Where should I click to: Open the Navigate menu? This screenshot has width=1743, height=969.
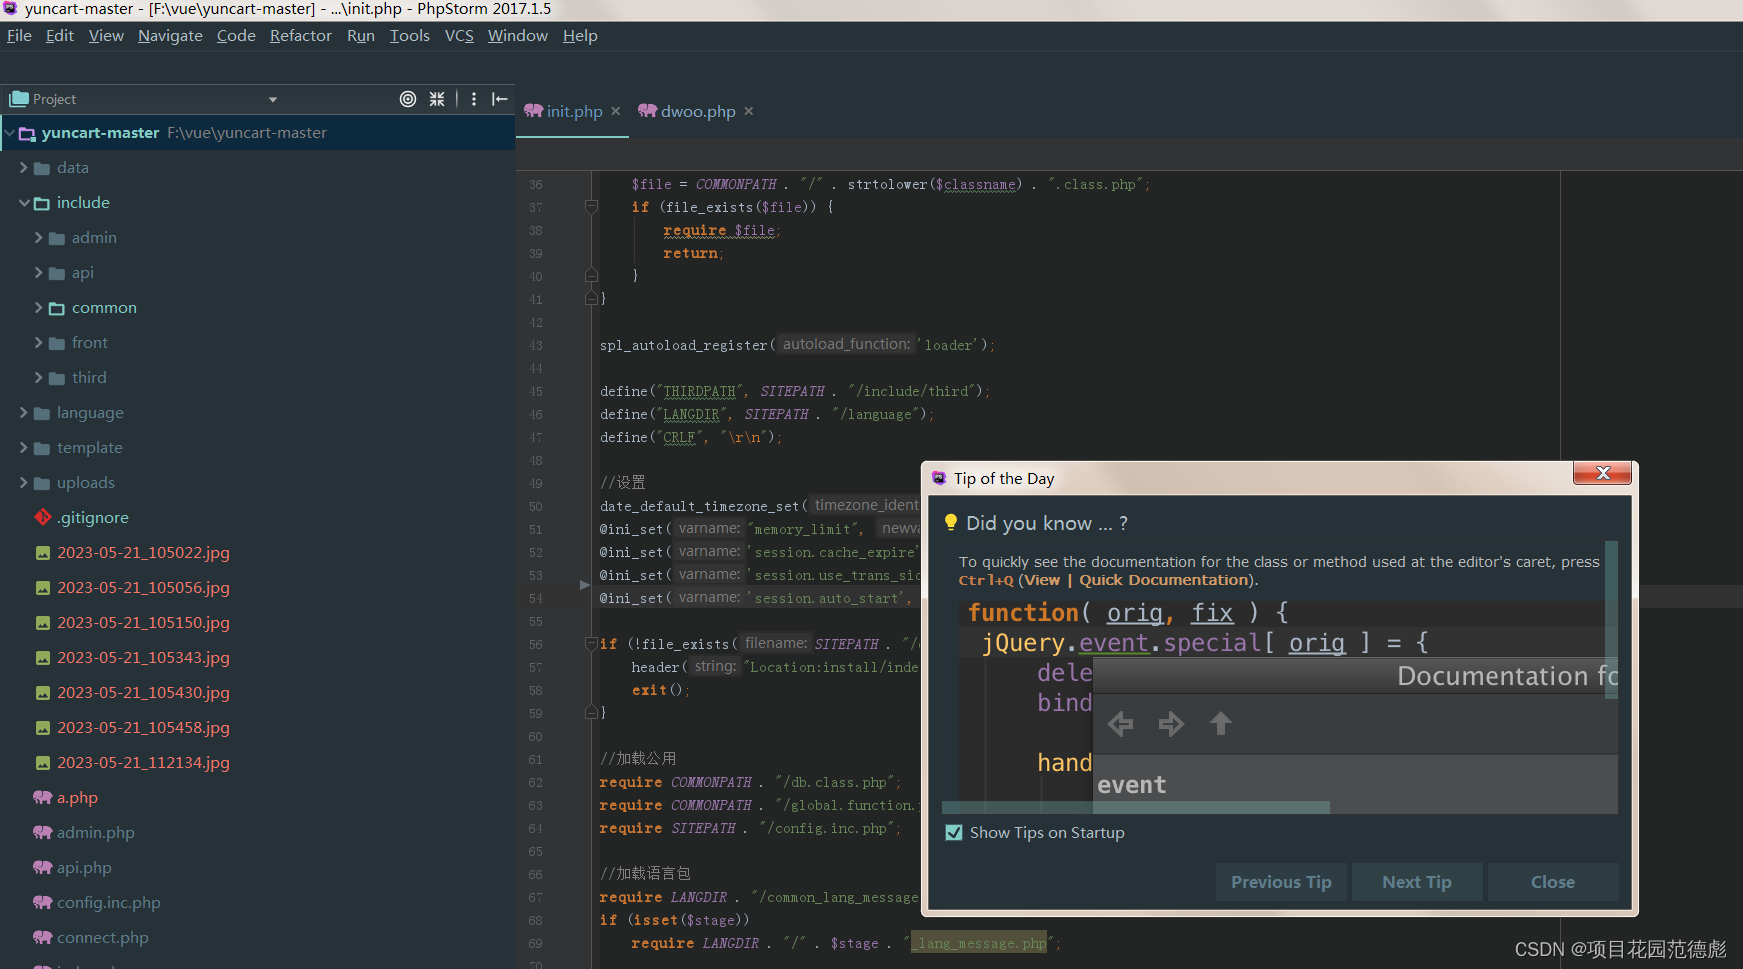click(170, 36)
